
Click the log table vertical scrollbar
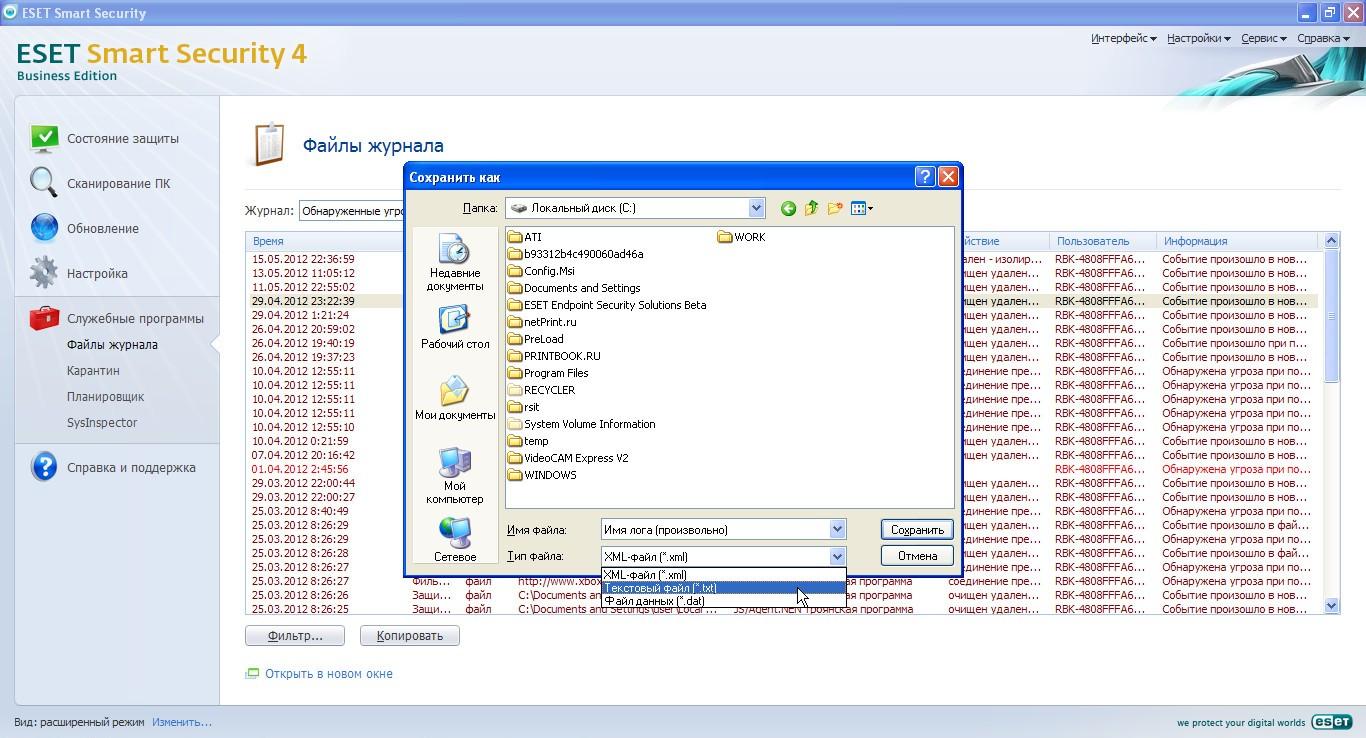(x=1331, y=423)
